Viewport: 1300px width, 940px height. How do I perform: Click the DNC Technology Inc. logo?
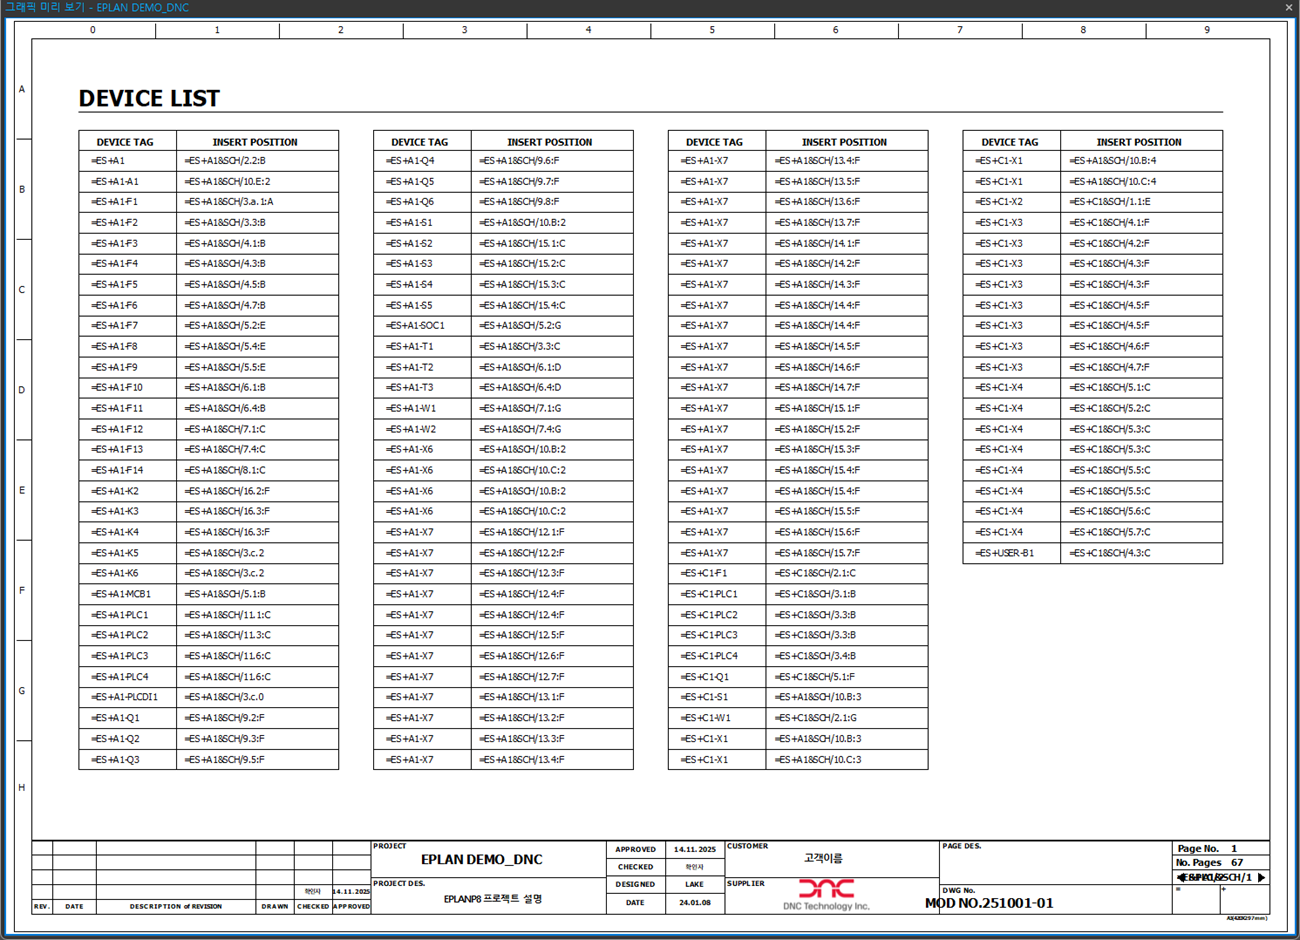[826, 894]
